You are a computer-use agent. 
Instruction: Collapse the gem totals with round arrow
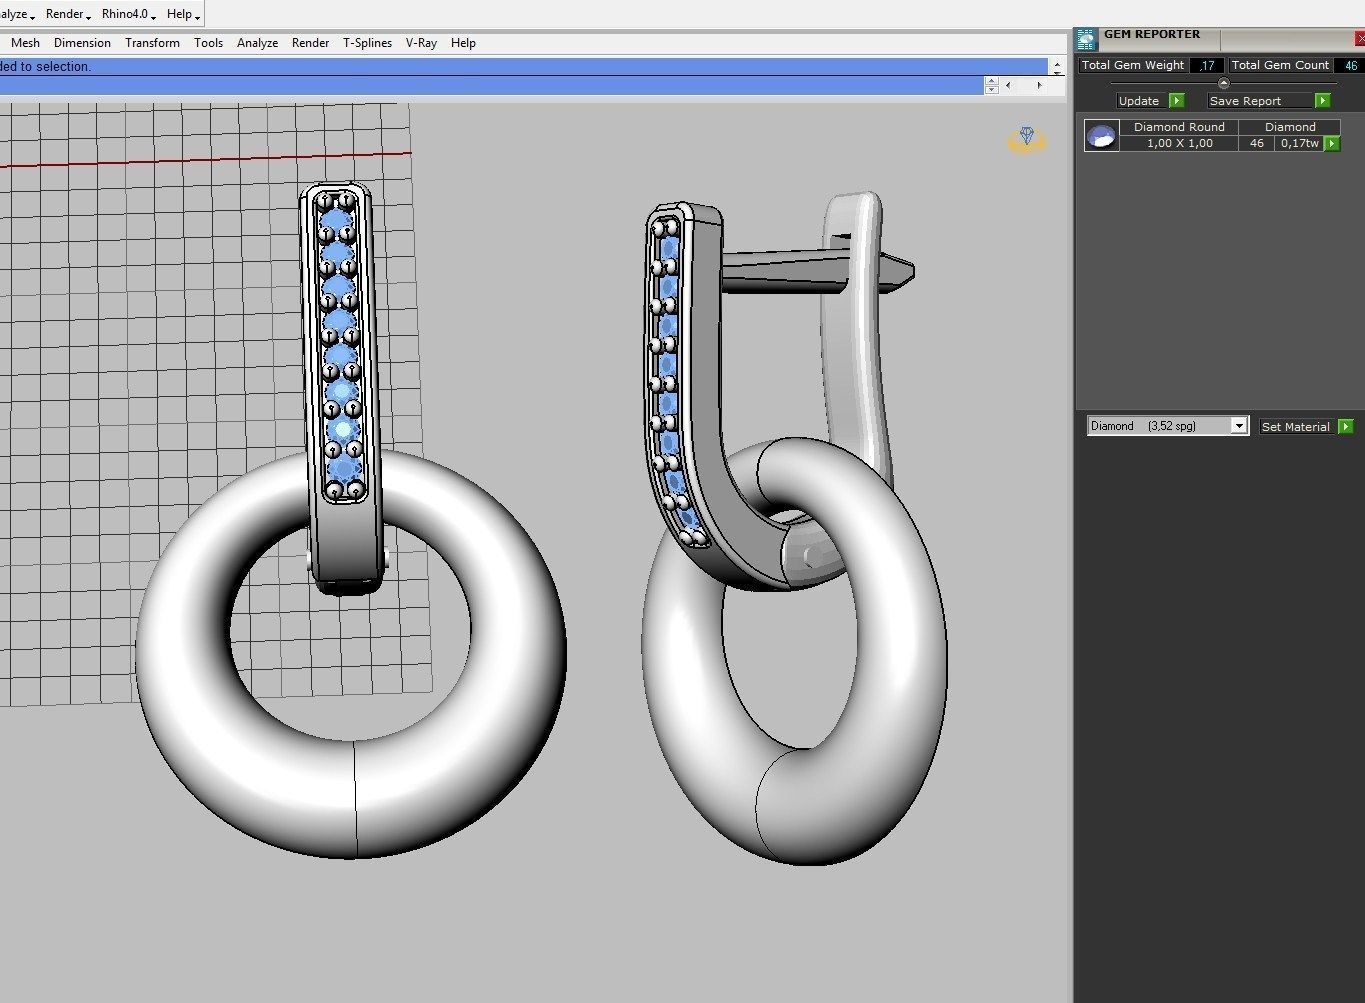pos(1223,84)
